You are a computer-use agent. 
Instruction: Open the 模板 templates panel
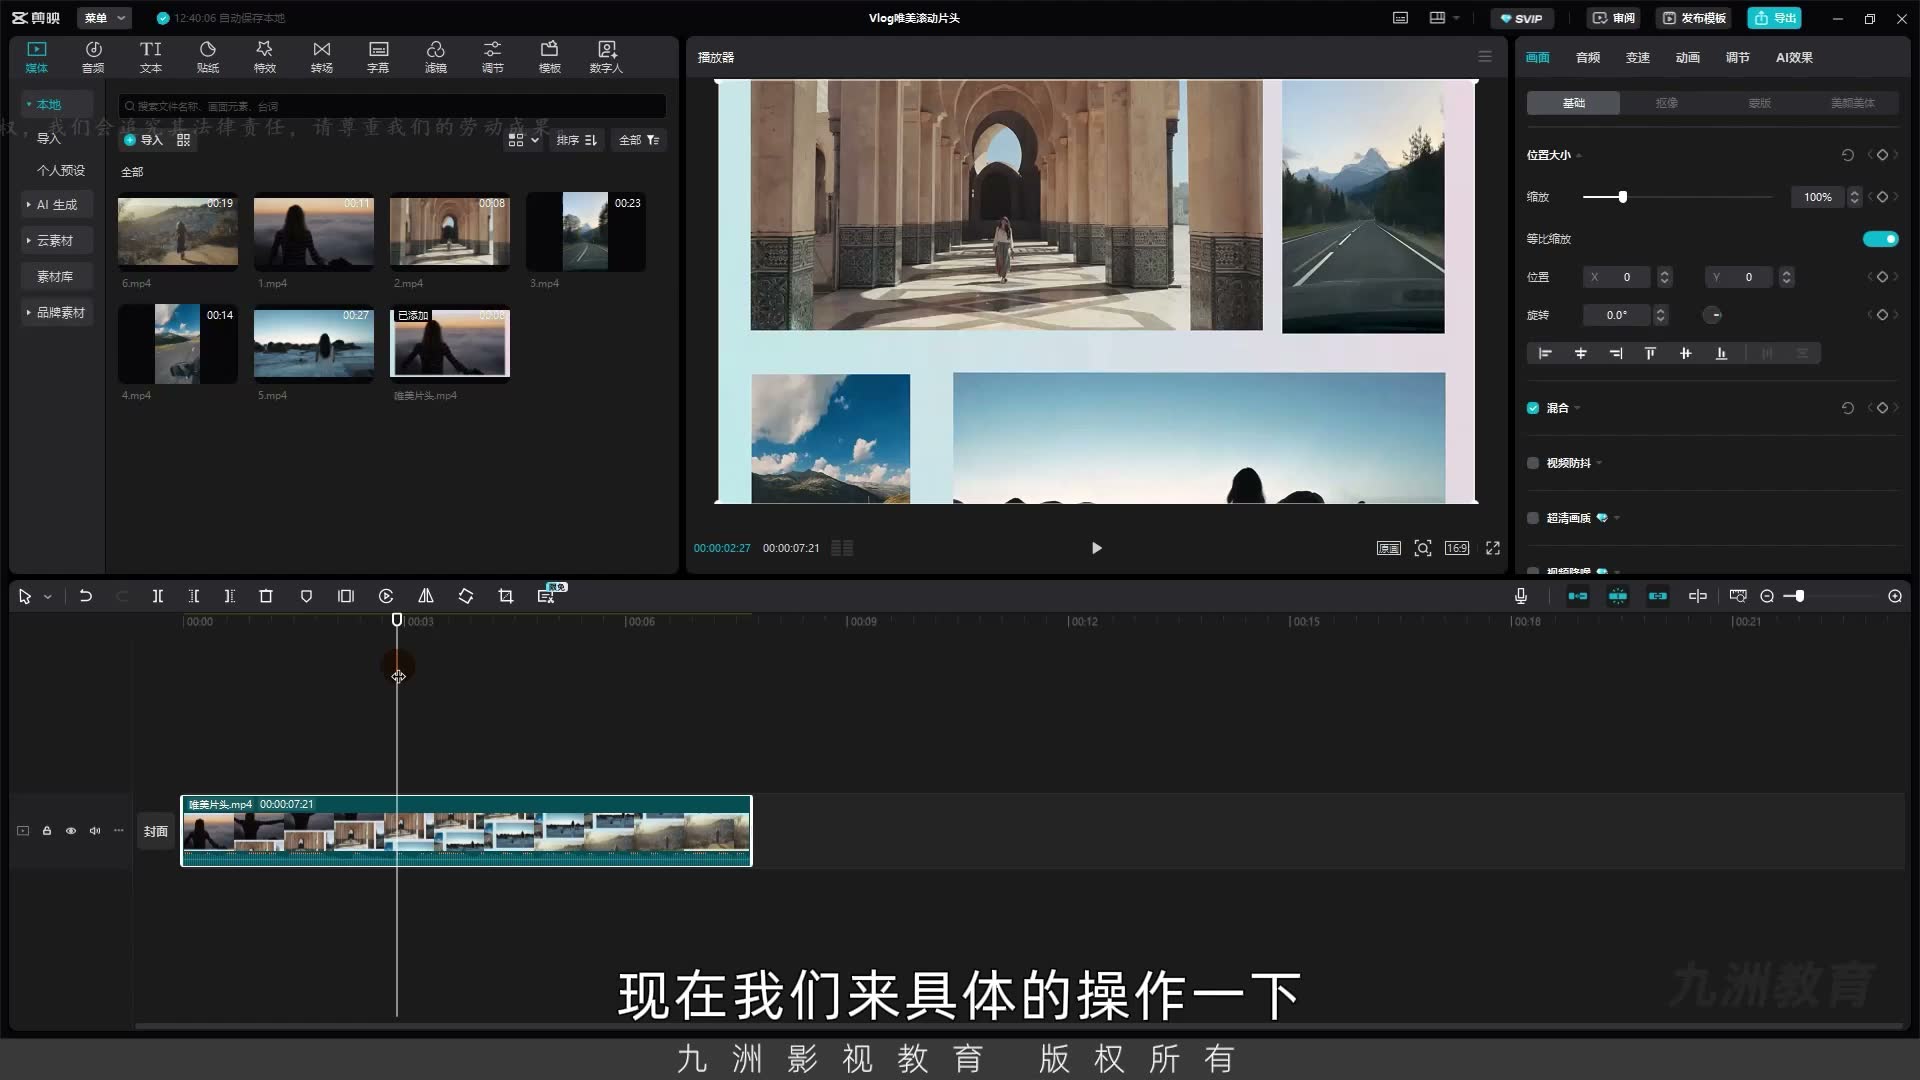(550, 57)
